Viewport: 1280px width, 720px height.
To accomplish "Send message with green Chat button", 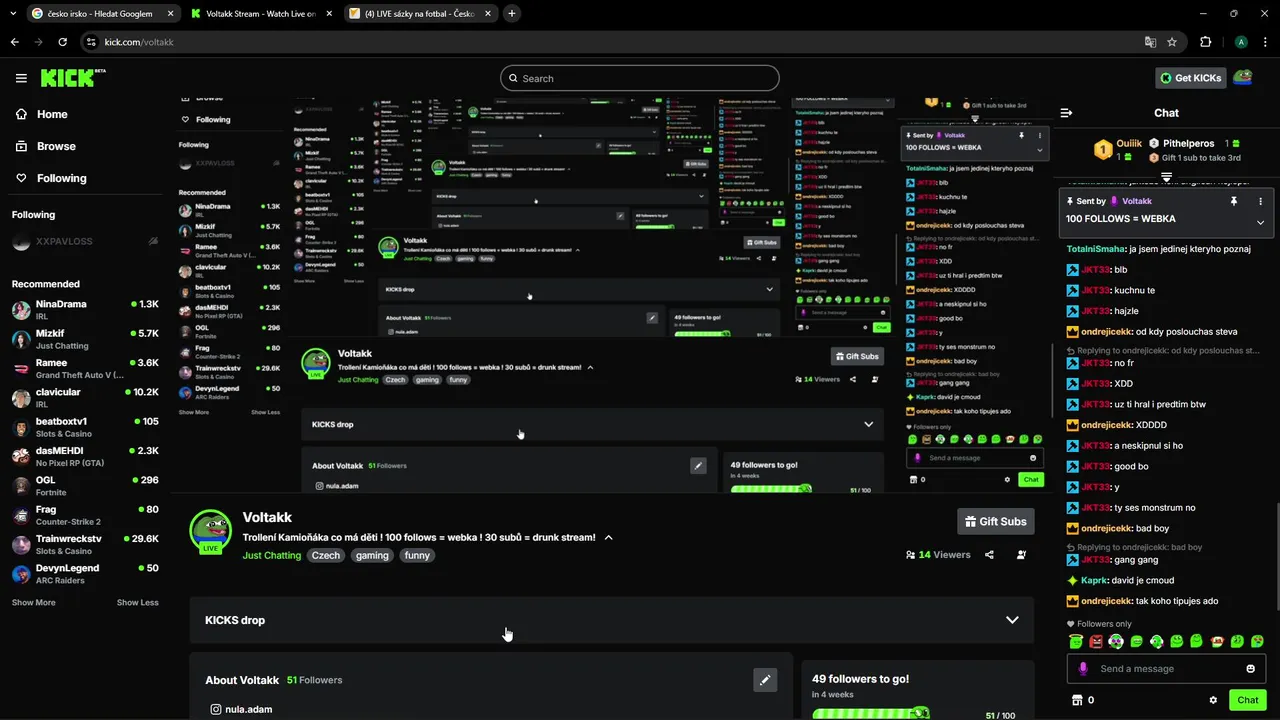I will [1248, 700].
